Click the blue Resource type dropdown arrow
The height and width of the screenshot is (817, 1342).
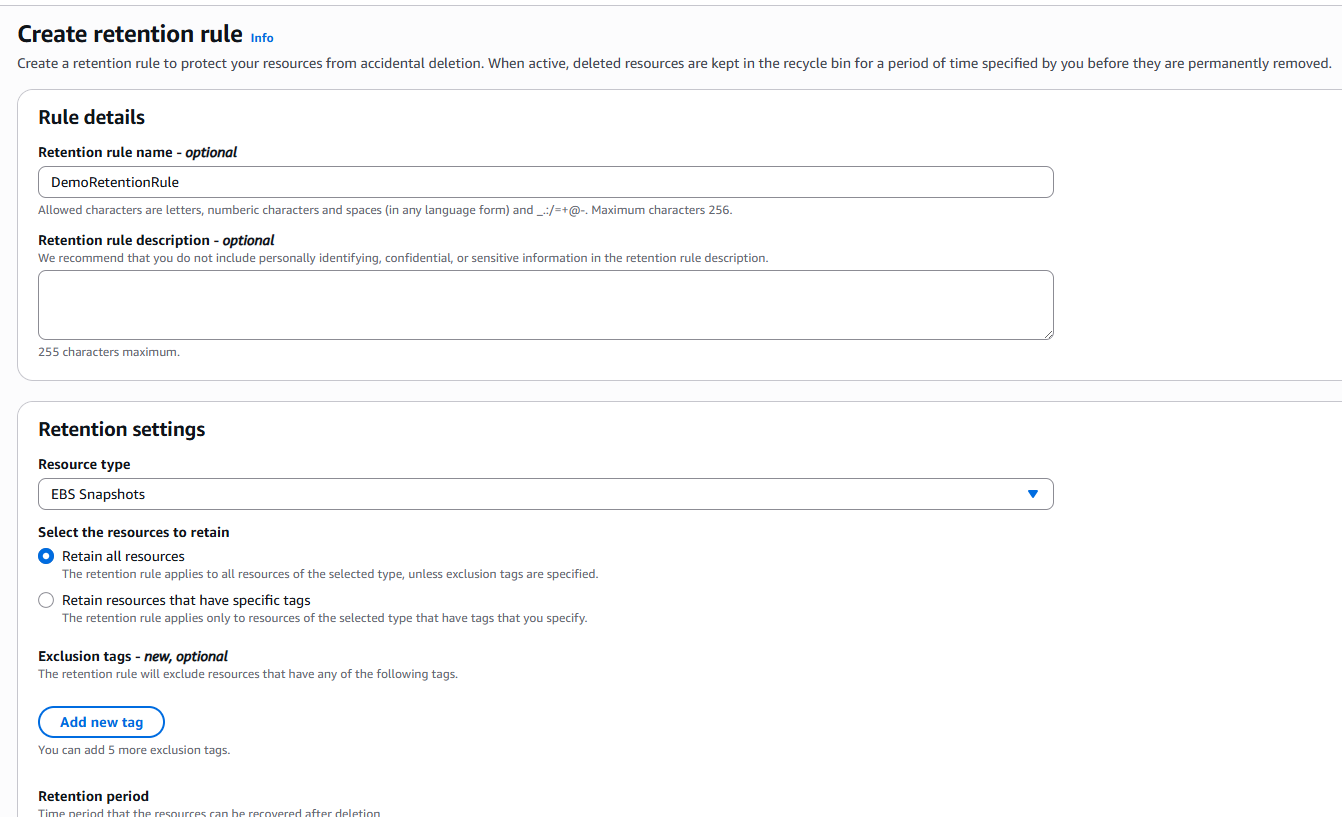[1033, 494]
